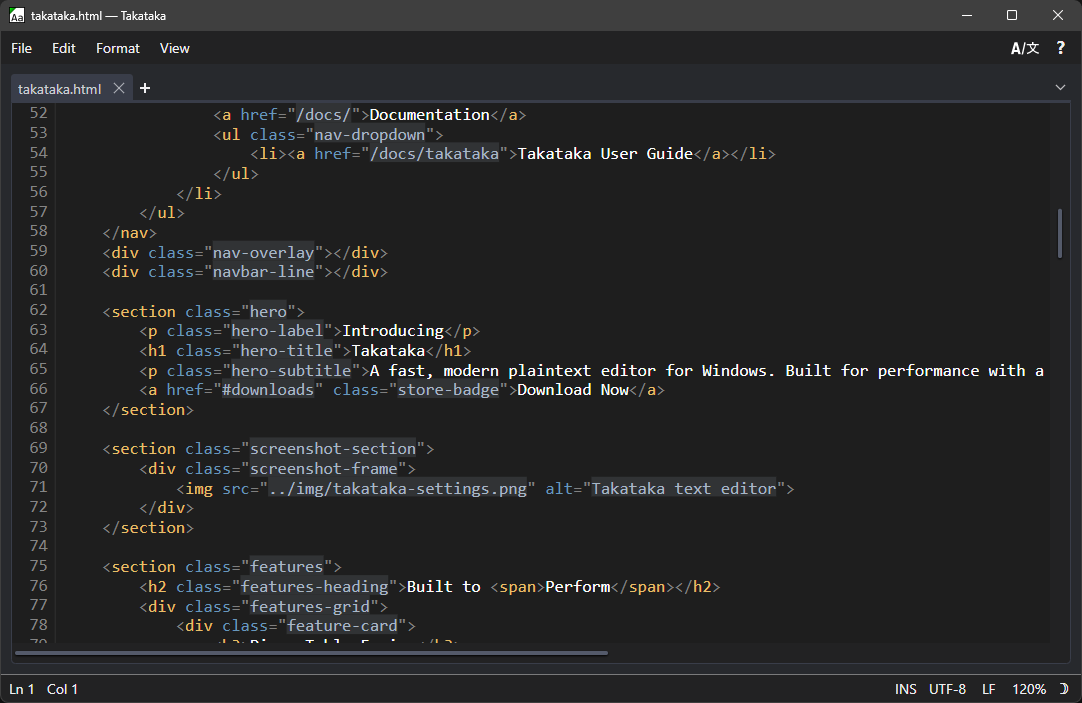Image resolution: width=1082 pixels, height=703 pixels.
Task: Expand the tab list chevron
Action: coord(1060,88)
